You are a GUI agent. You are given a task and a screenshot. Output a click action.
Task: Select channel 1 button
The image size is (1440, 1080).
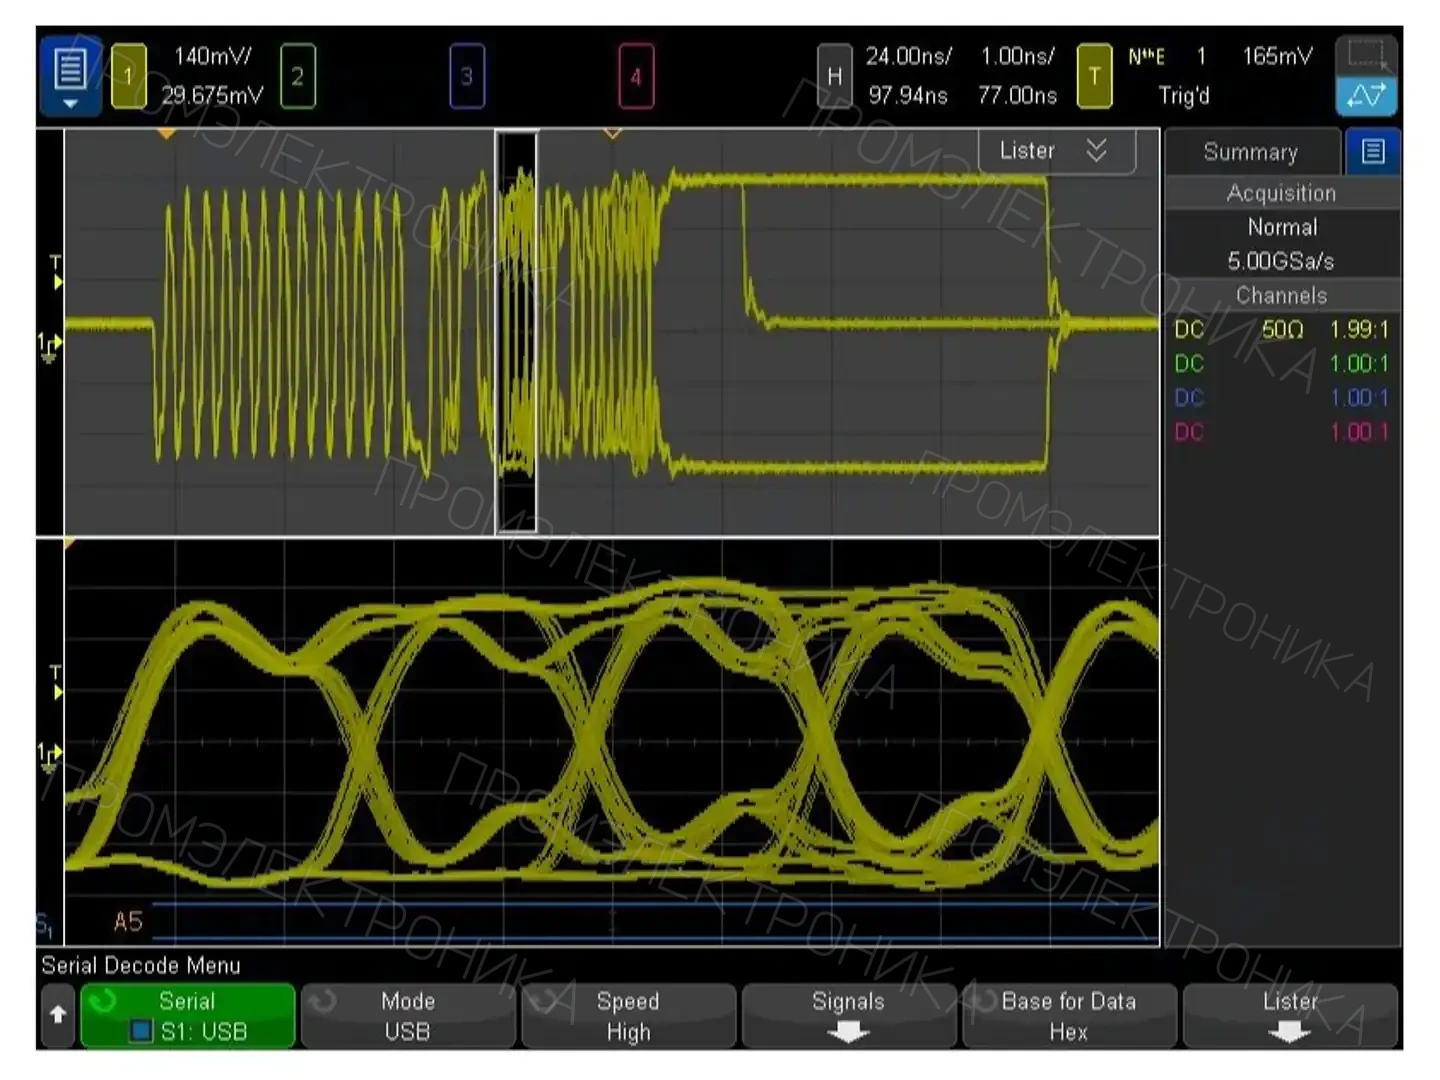tap(128, 76)
